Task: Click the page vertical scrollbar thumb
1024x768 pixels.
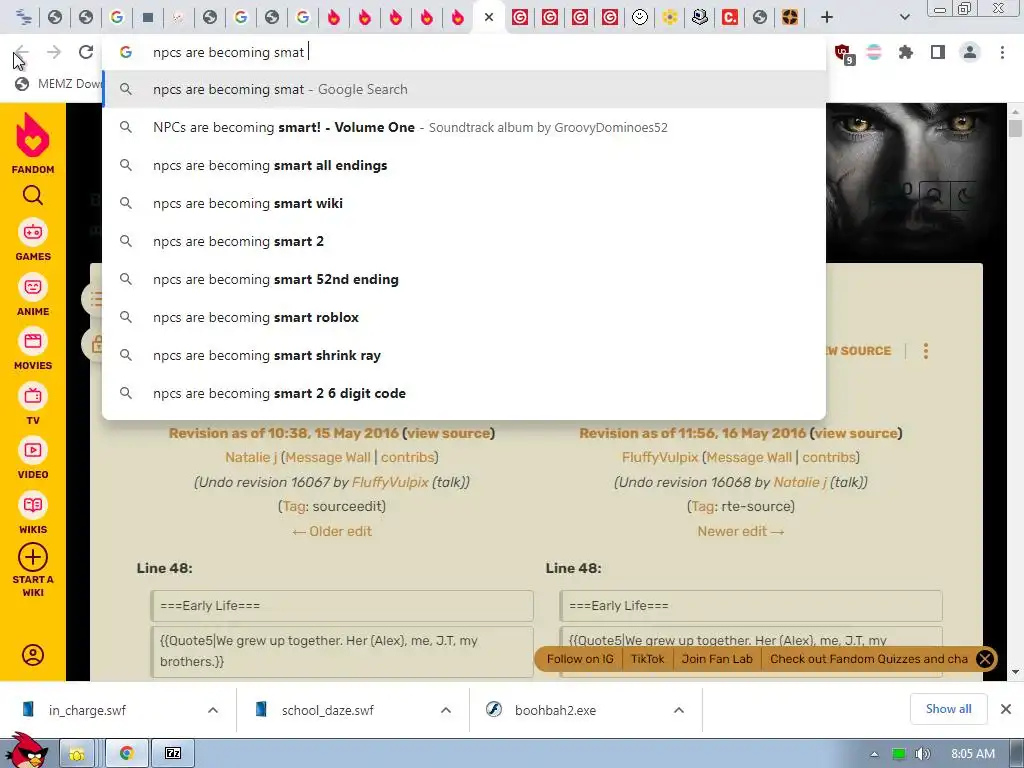Action: pyautogui.click(x=1015, y=128)
